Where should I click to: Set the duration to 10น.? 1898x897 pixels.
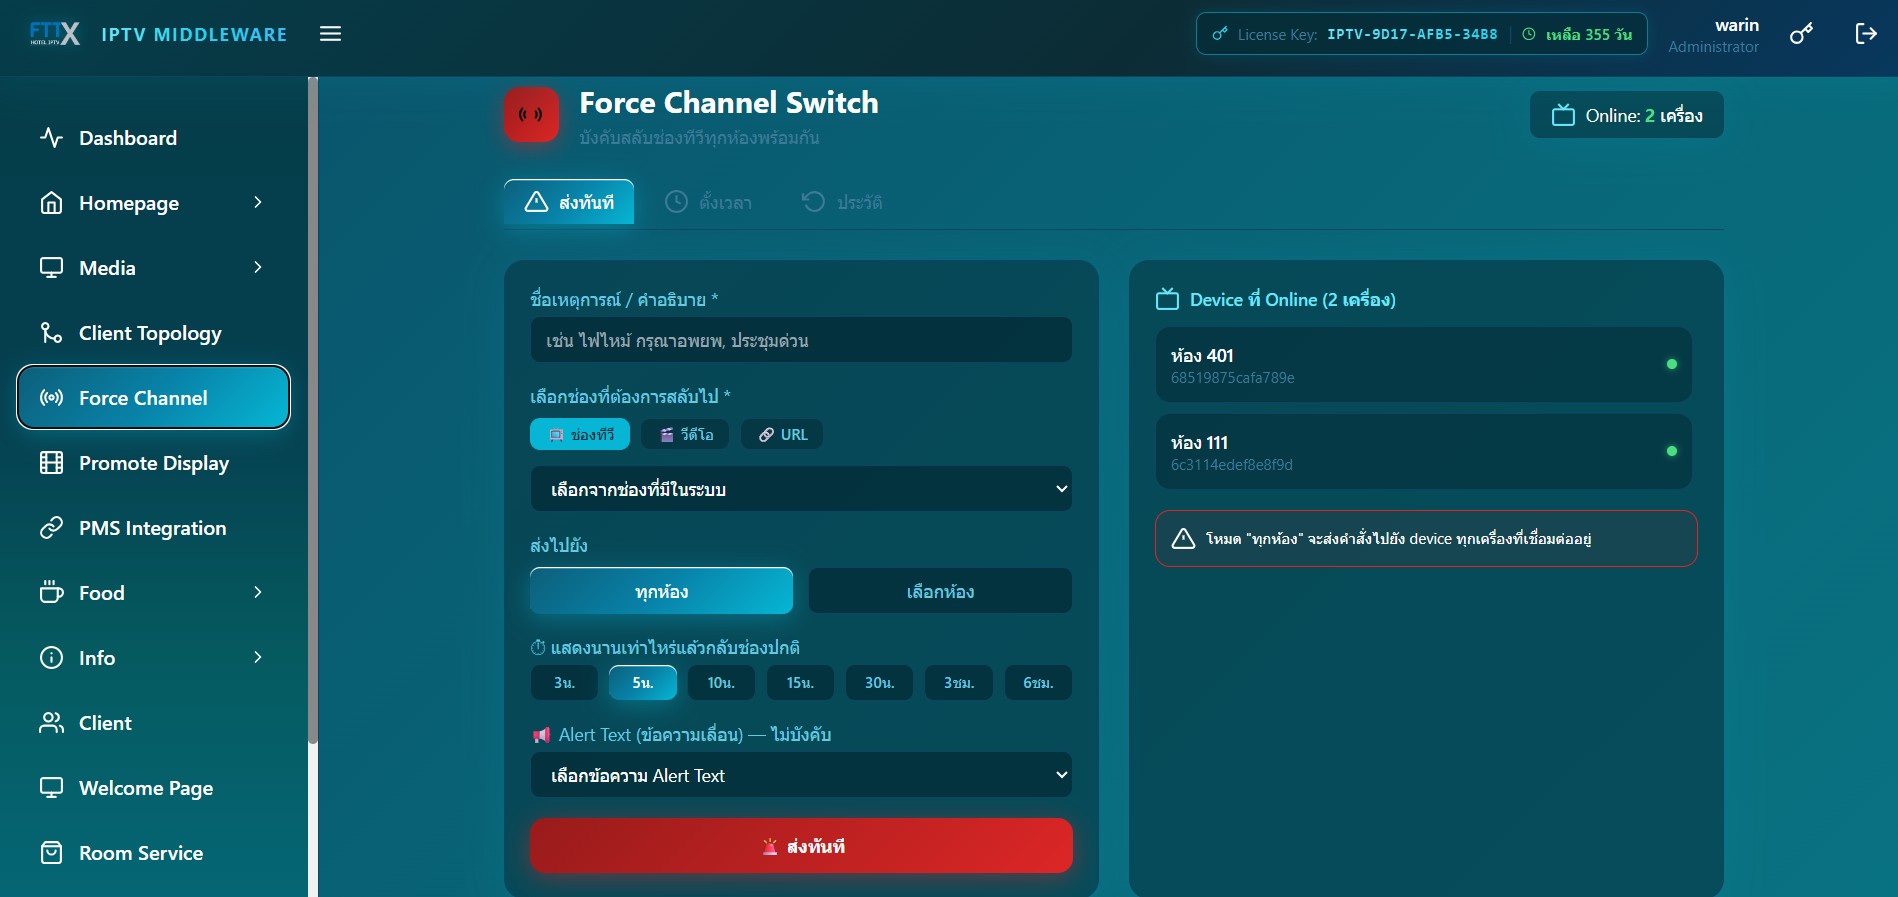click(x=721, y=683)
